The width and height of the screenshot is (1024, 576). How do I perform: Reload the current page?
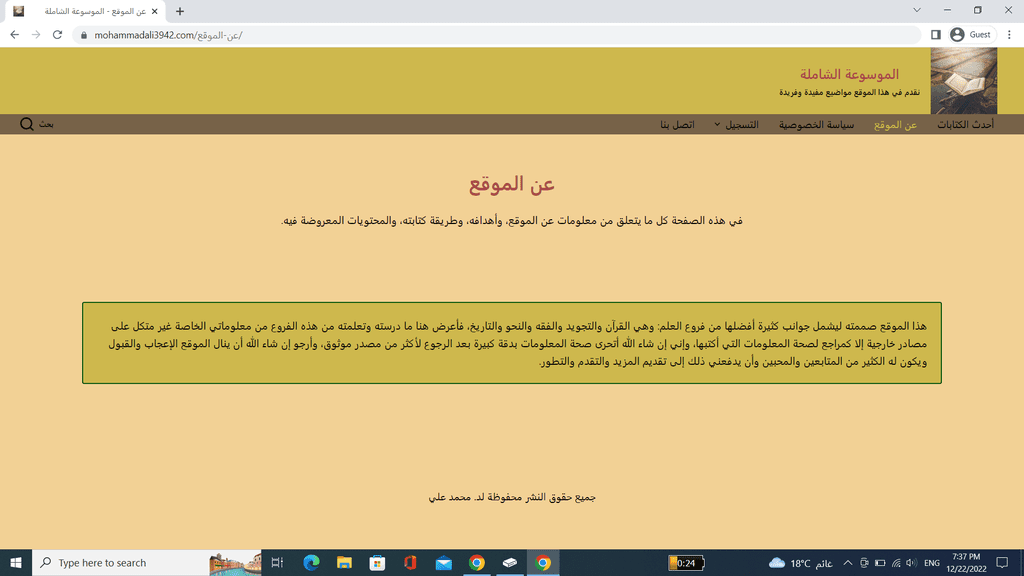(x=57, y=35)
